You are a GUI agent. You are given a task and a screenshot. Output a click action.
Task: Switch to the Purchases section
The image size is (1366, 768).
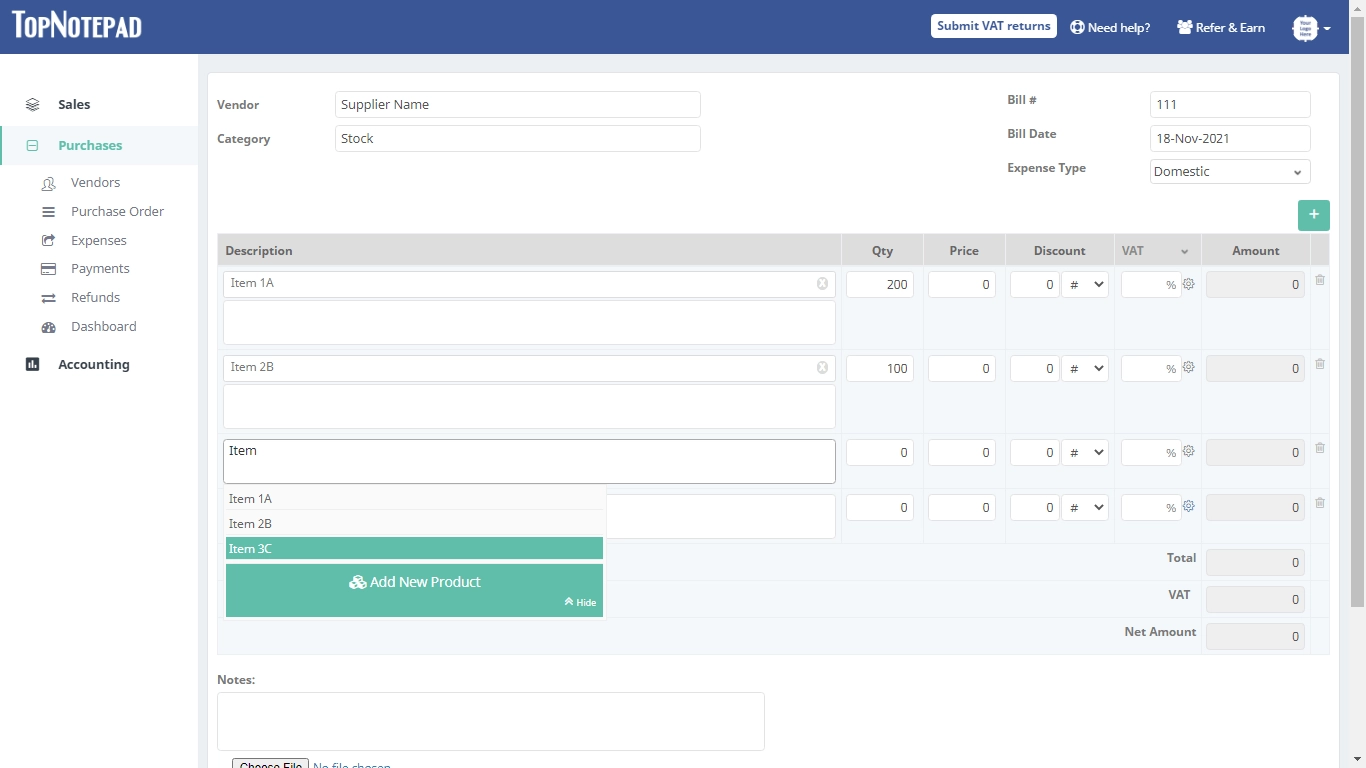(90, 144)
